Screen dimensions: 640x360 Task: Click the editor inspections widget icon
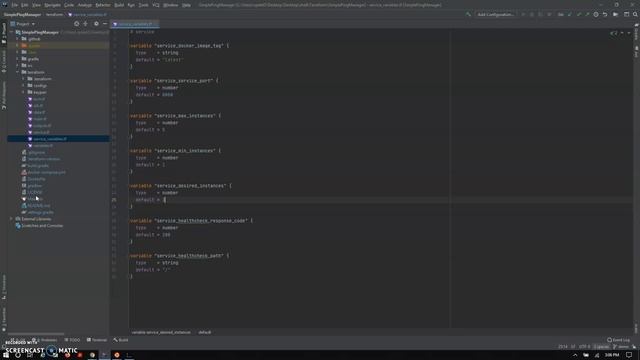coord(613,33)
